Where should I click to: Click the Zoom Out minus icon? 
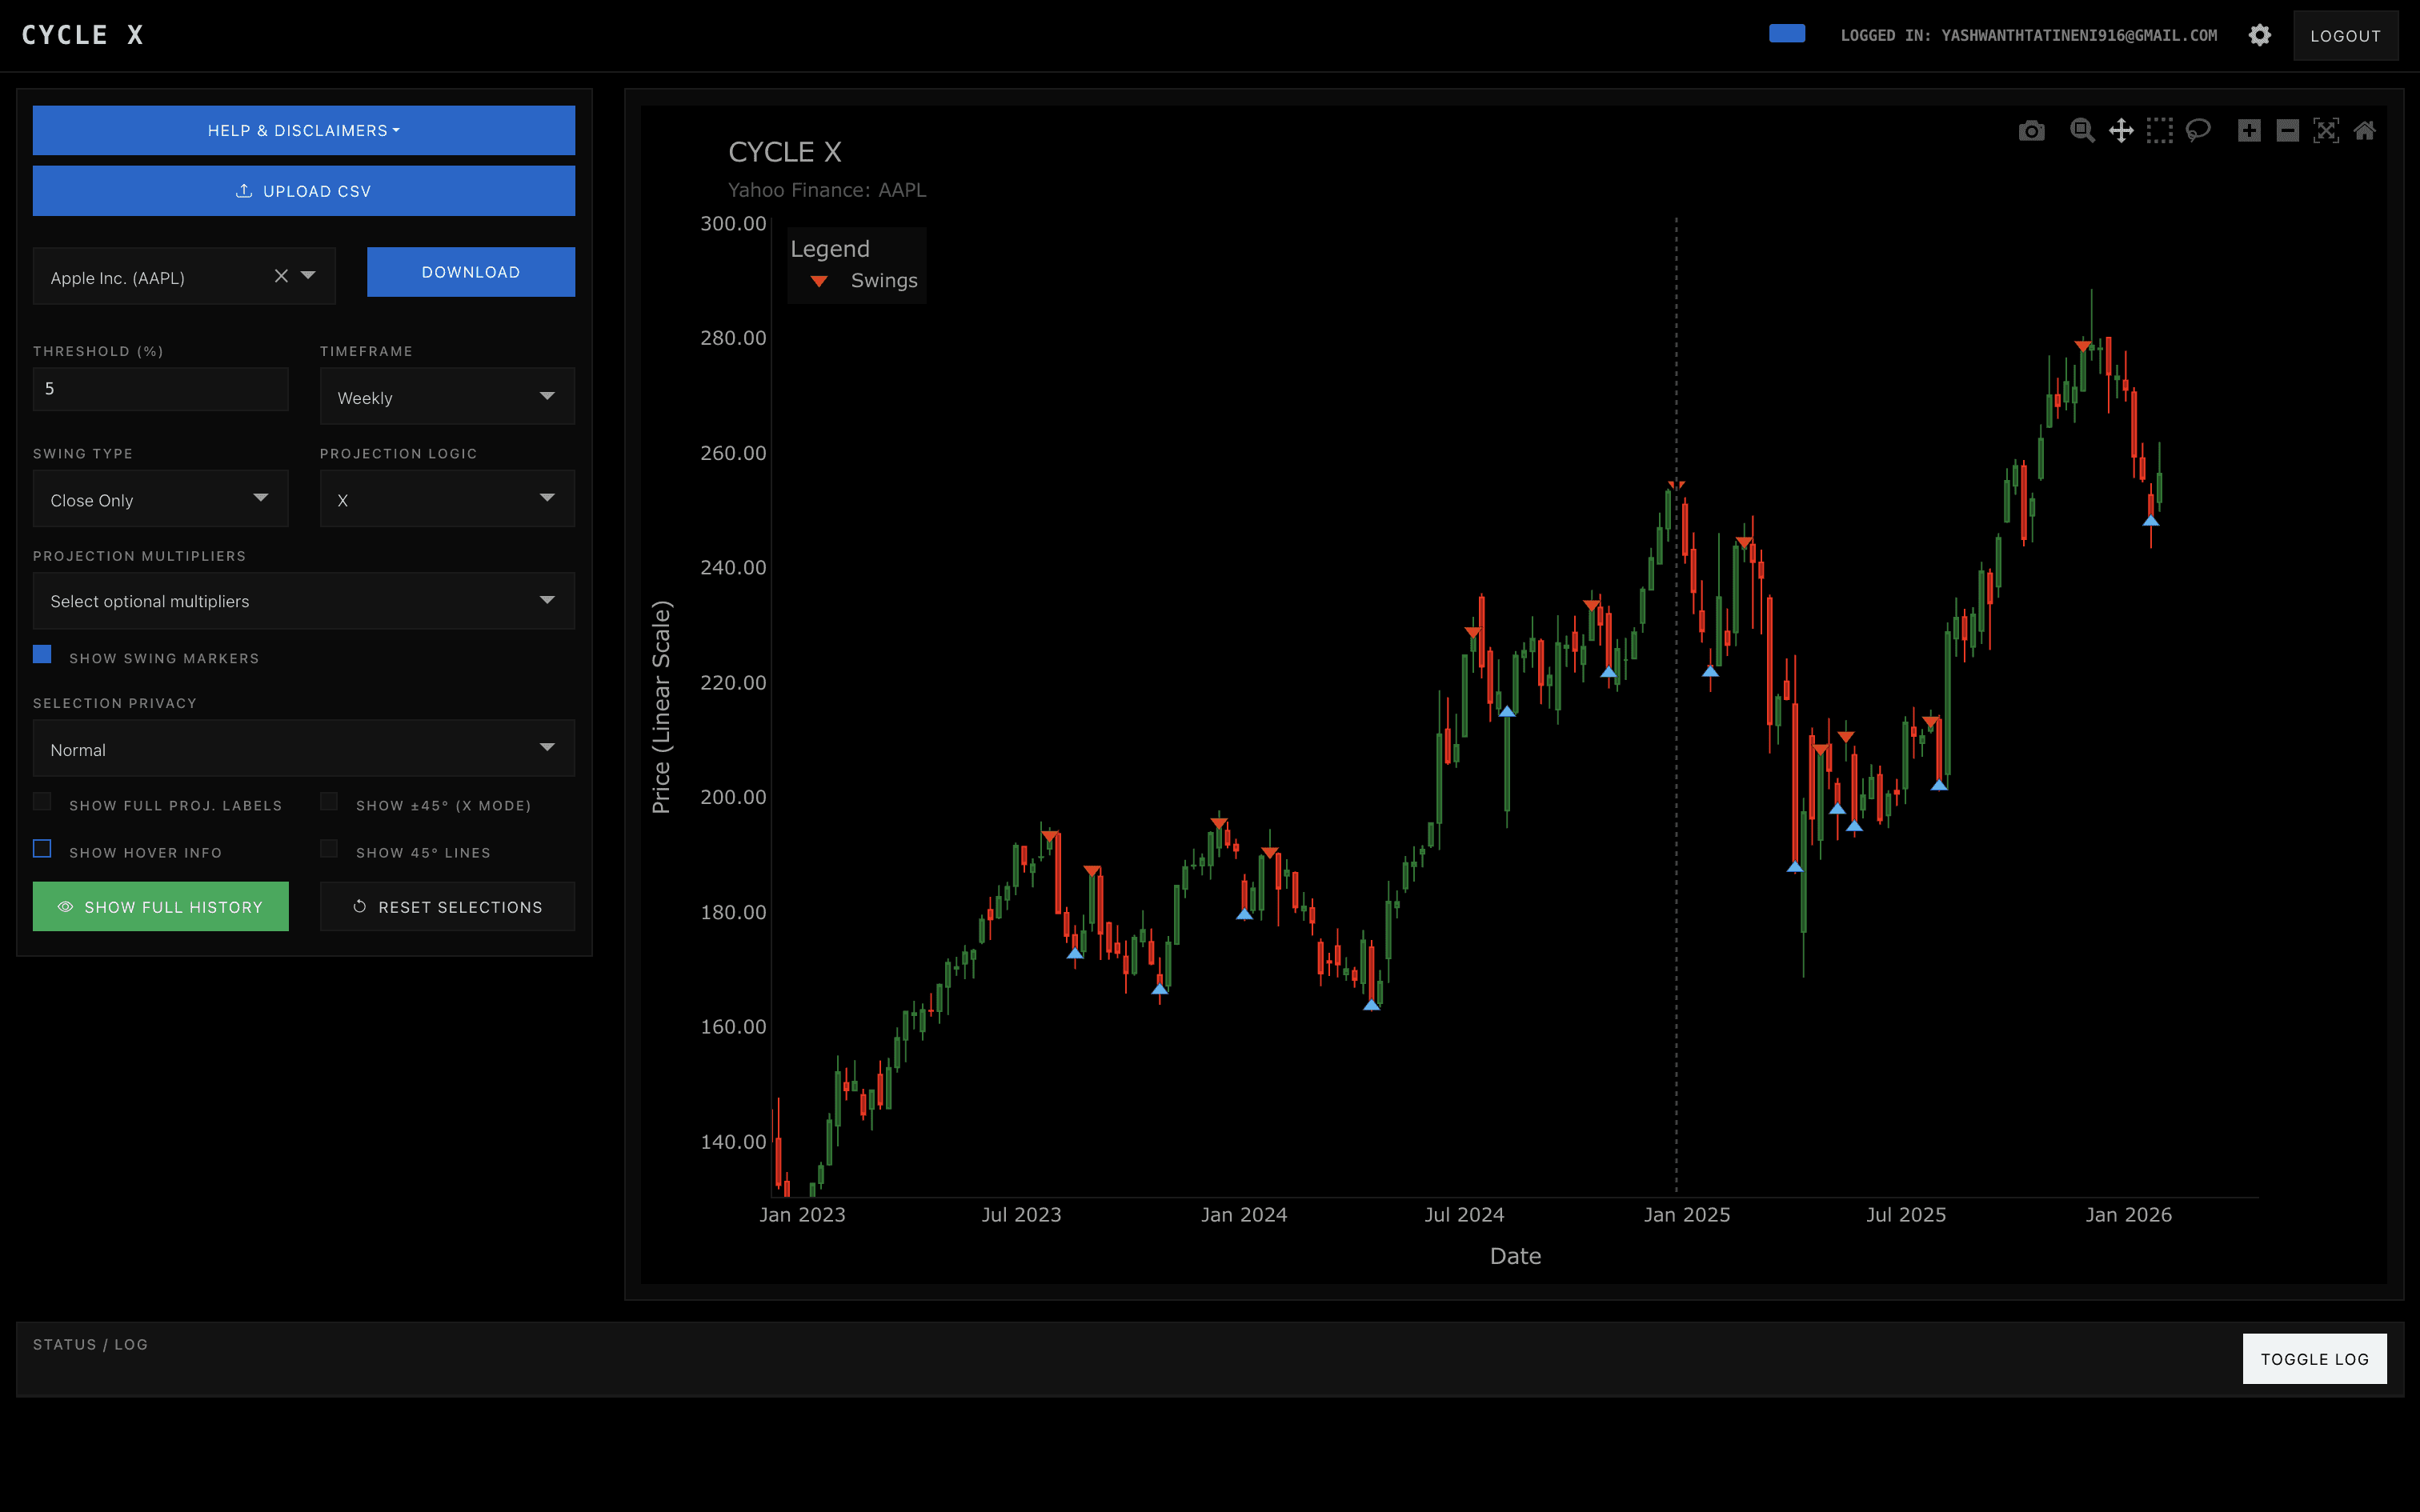2287,131
